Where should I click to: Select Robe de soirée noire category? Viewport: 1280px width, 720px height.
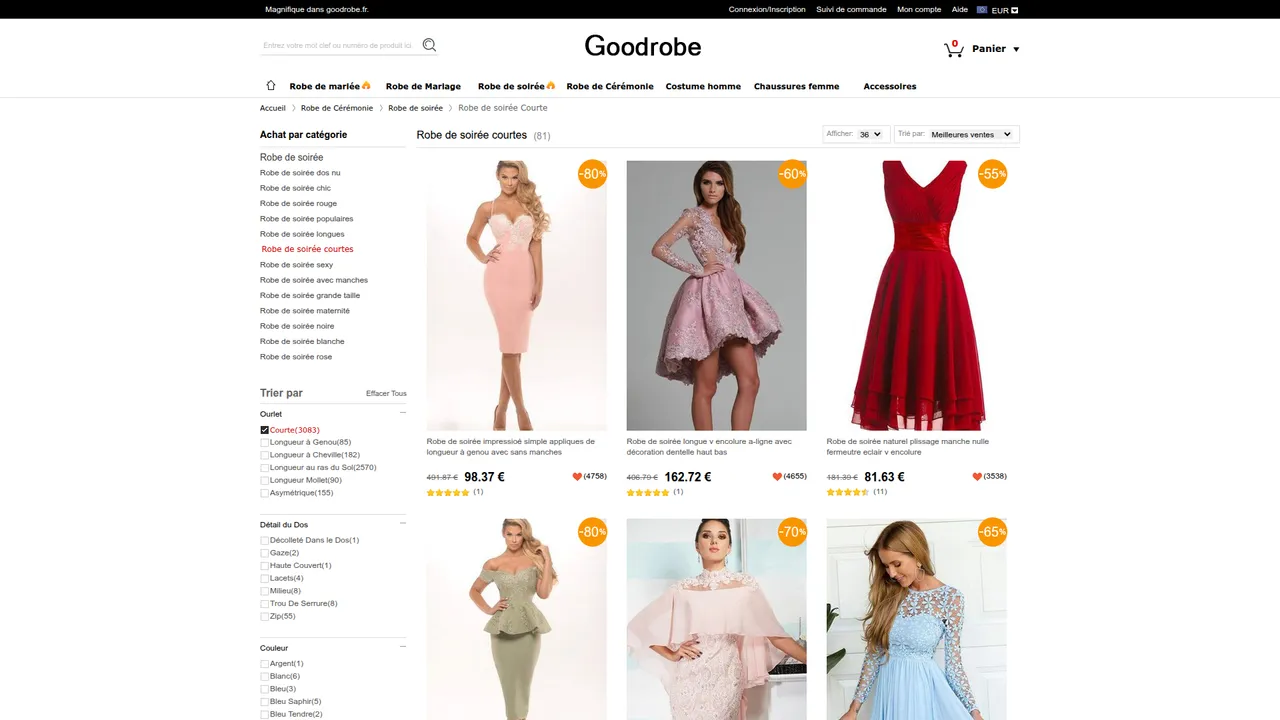click(x=297, y=326)
